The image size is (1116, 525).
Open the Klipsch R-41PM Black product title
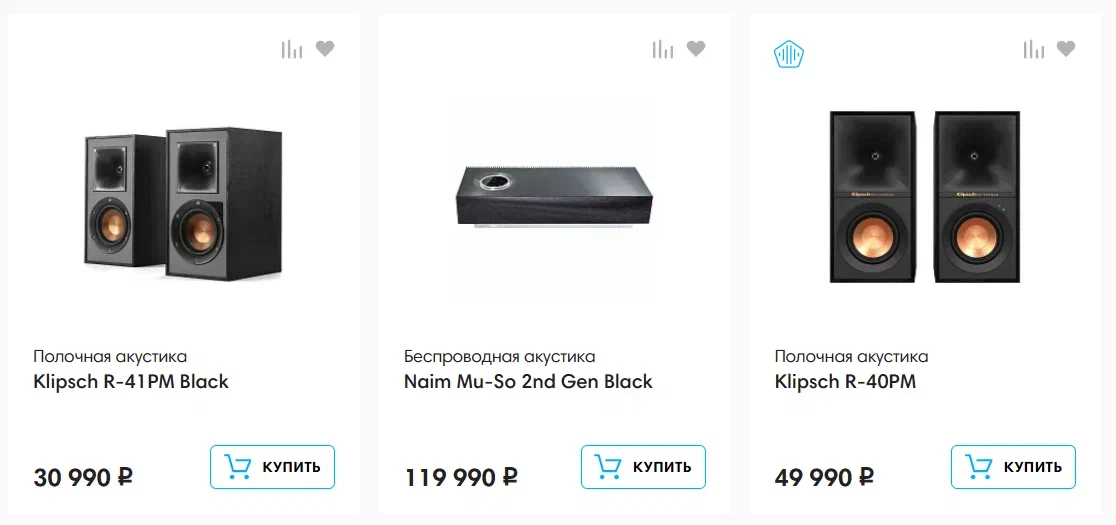pos(131,381)
